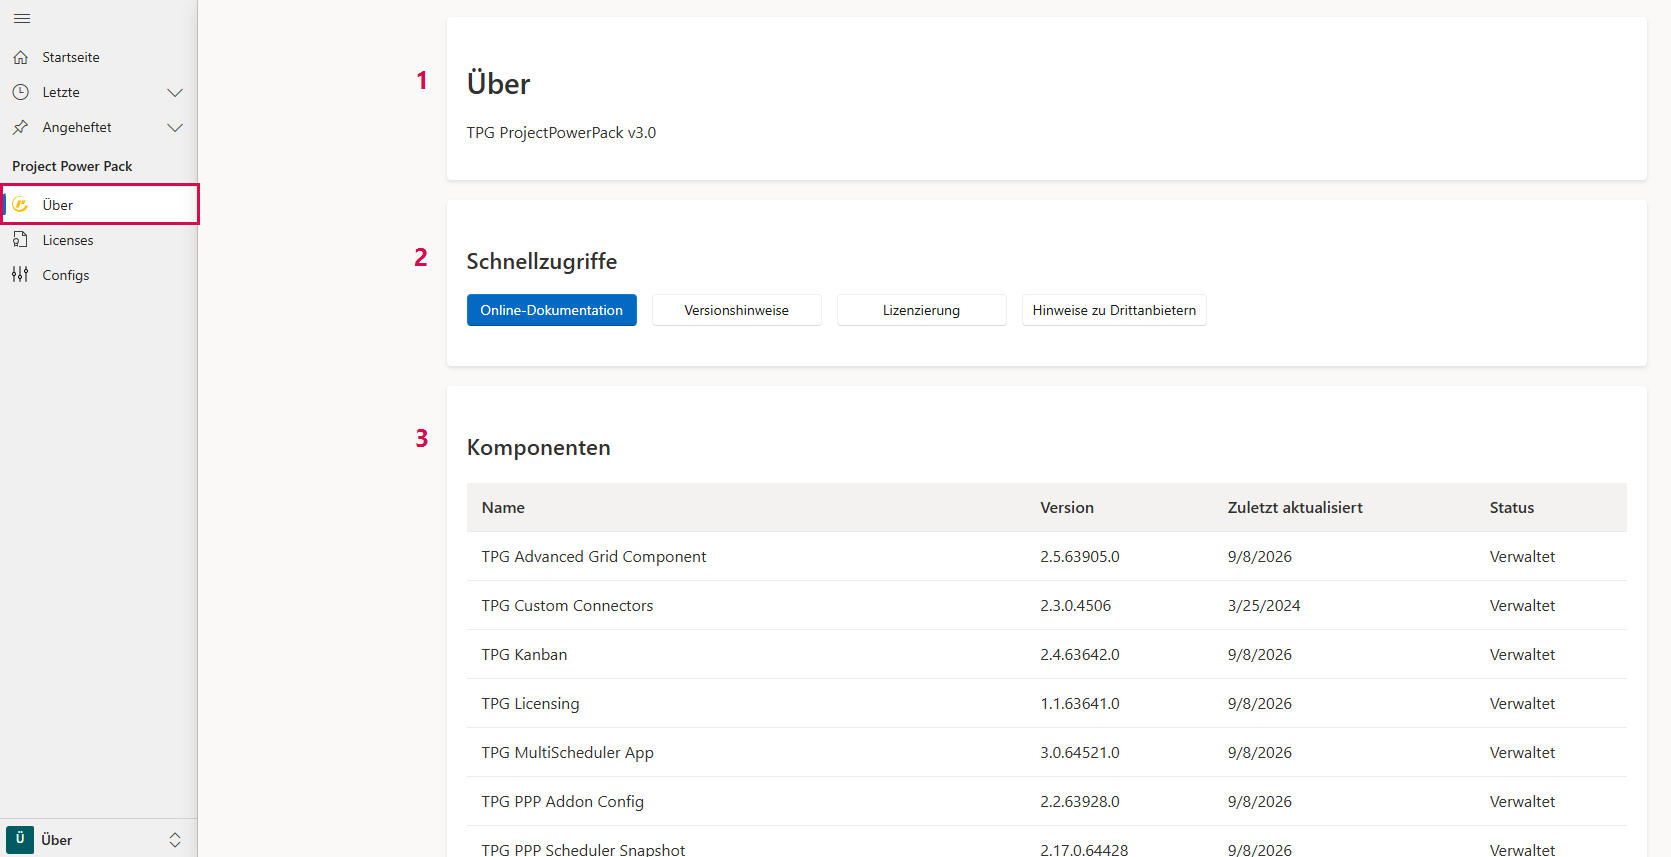The height and width of the screenshot is (857, 1671).
Task: Open the Angeheftet menu item
Action: (98, 127)
